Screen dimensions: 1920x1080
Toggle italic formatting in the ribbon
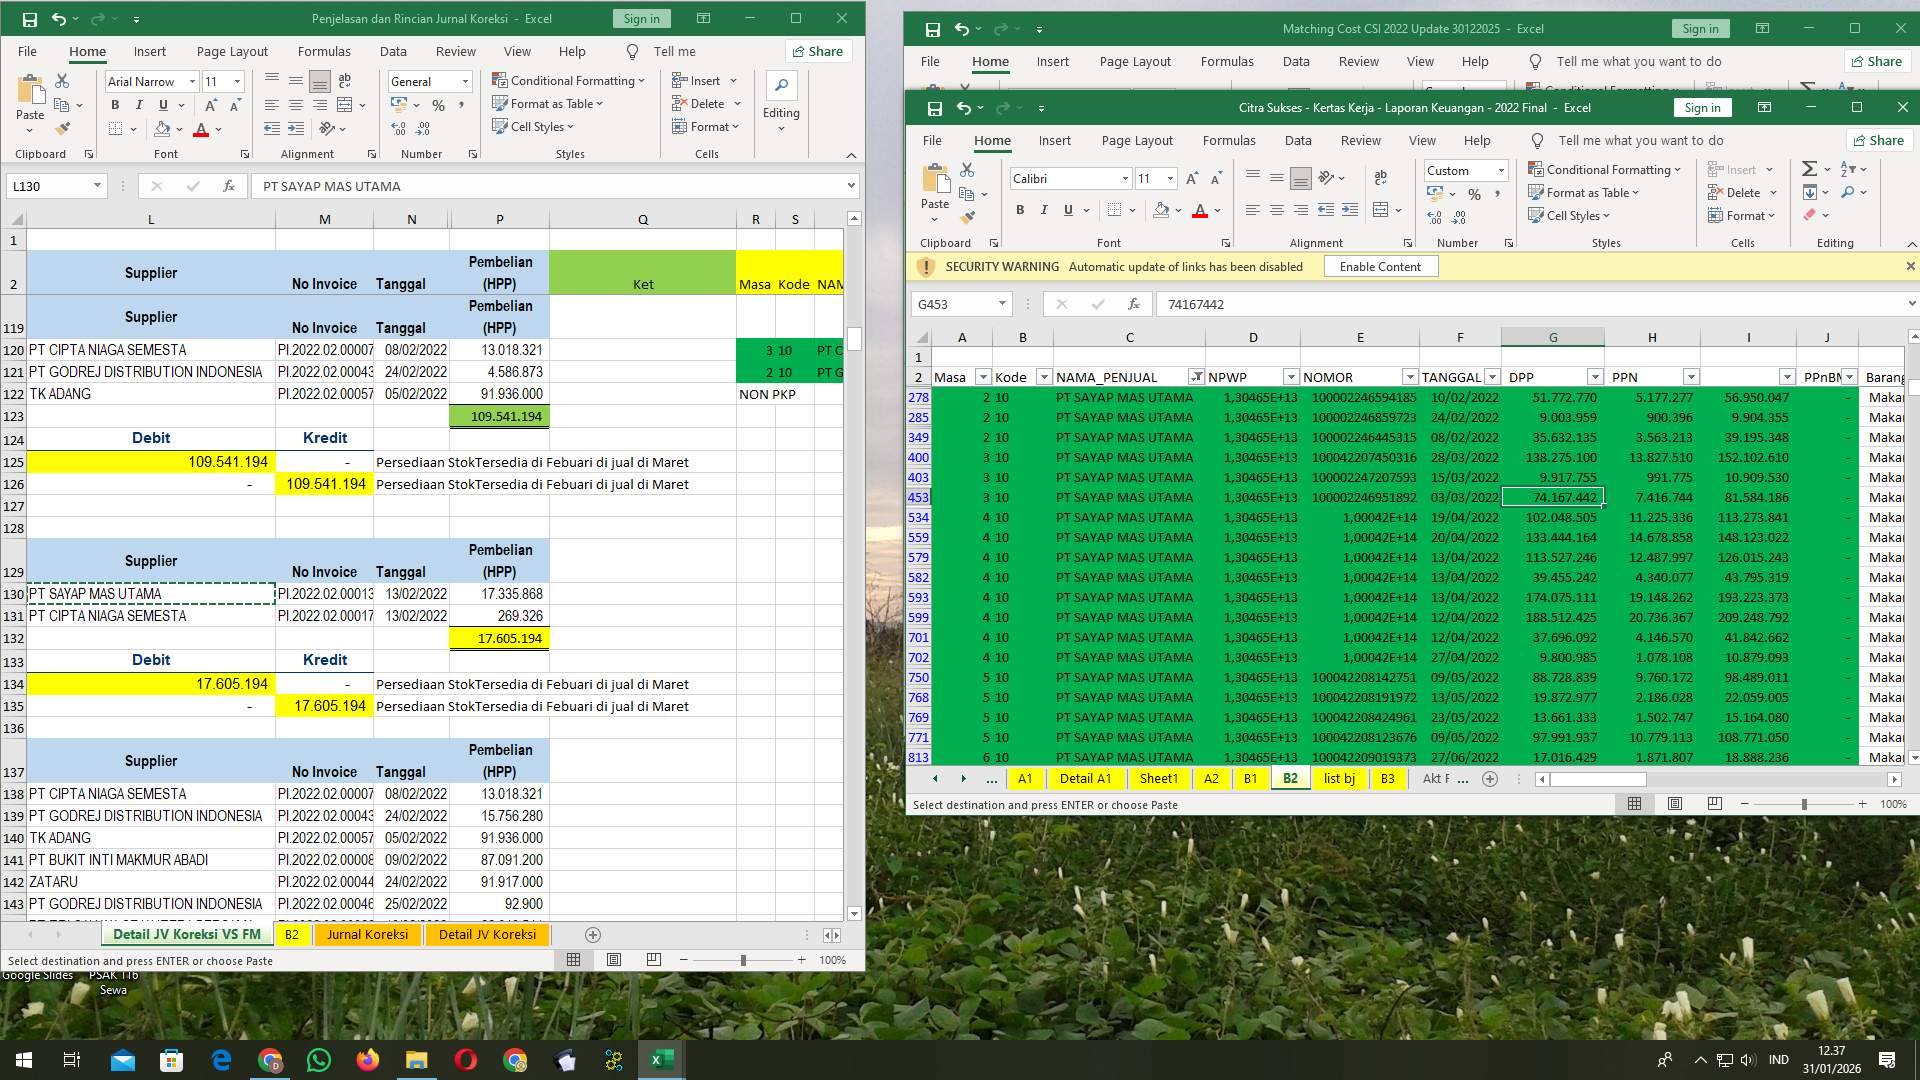coord(1044,210)
